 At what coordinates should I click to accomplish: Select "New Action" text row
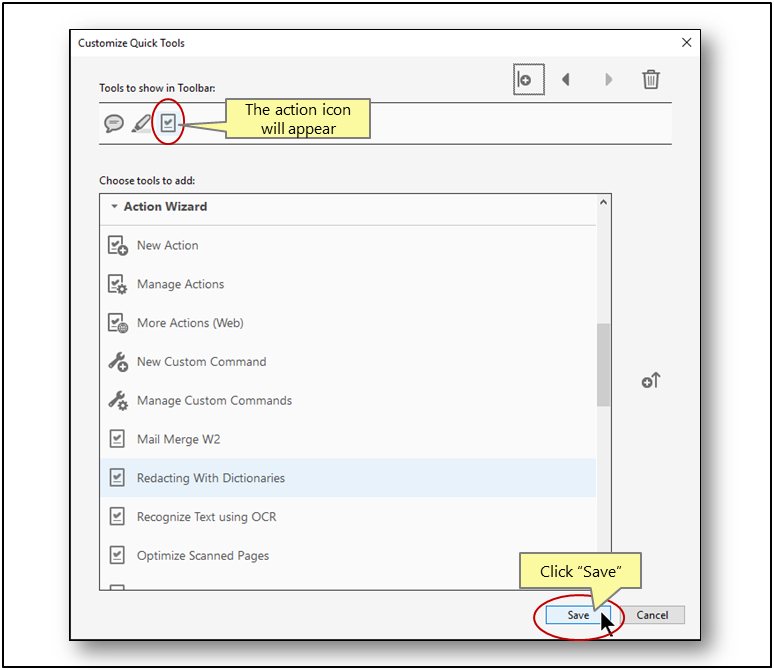click(x=348, y=245)
